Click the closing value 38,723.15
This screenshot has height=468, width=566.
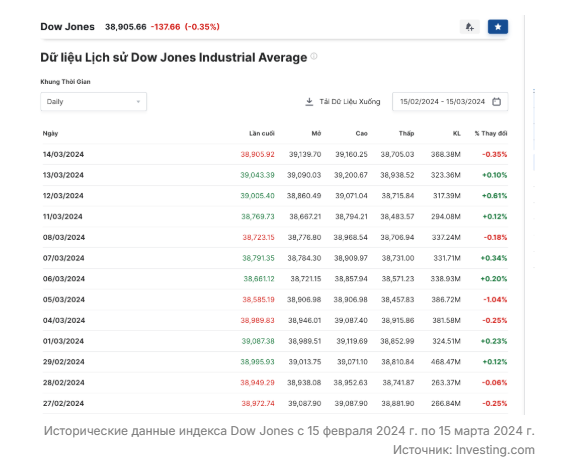258,237
